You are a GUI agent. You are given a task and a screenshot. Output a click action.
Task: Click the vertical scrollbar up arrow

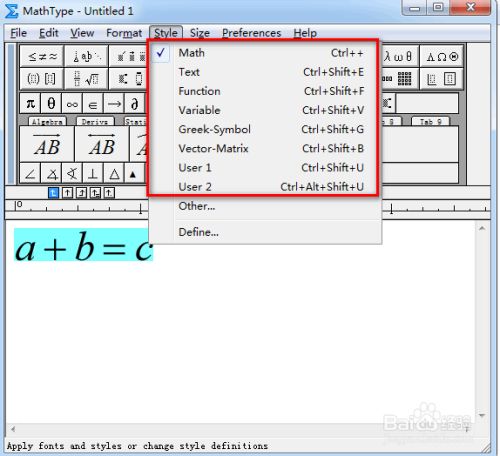(482, 228)
